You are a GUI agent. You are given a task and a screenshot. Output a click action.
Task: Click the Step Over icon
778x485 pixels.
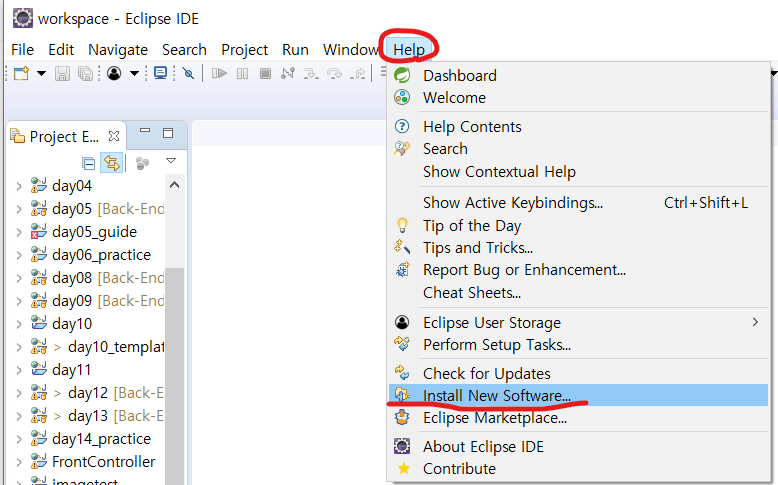(334, 74)
